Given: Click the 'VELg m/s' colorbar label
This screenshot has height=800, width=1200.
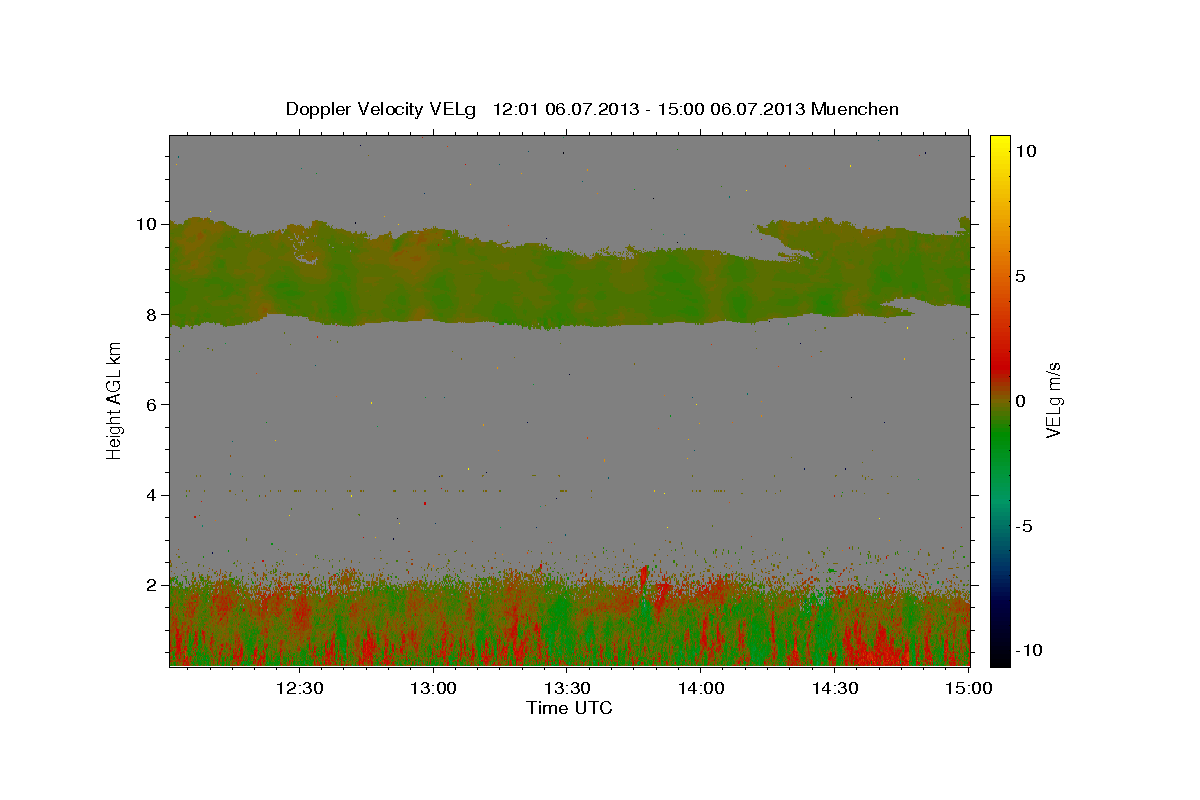Looking at the screenshot, I should point(1054,400).
